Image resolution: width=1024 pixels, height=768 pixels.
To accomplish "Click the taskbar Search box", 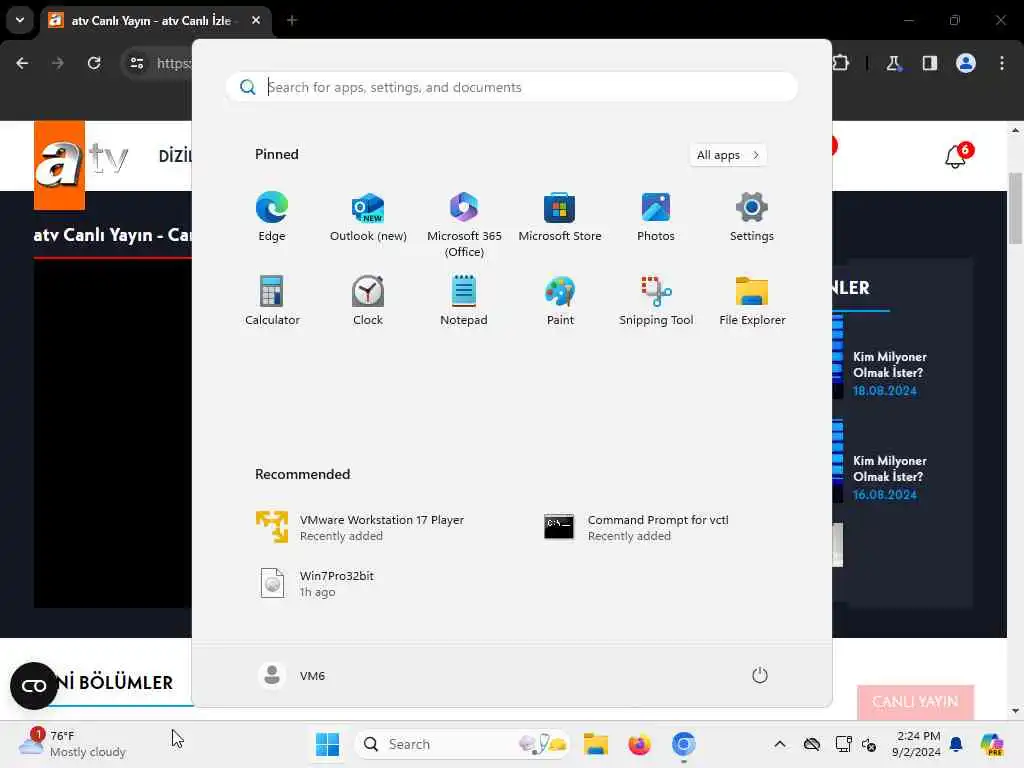I will click(x=462, y=744).
